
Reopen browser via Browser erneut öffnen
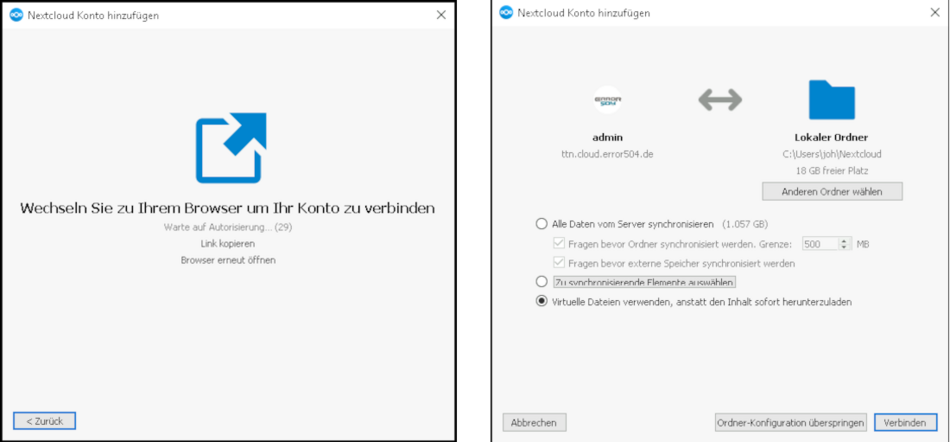click(228, 260)
